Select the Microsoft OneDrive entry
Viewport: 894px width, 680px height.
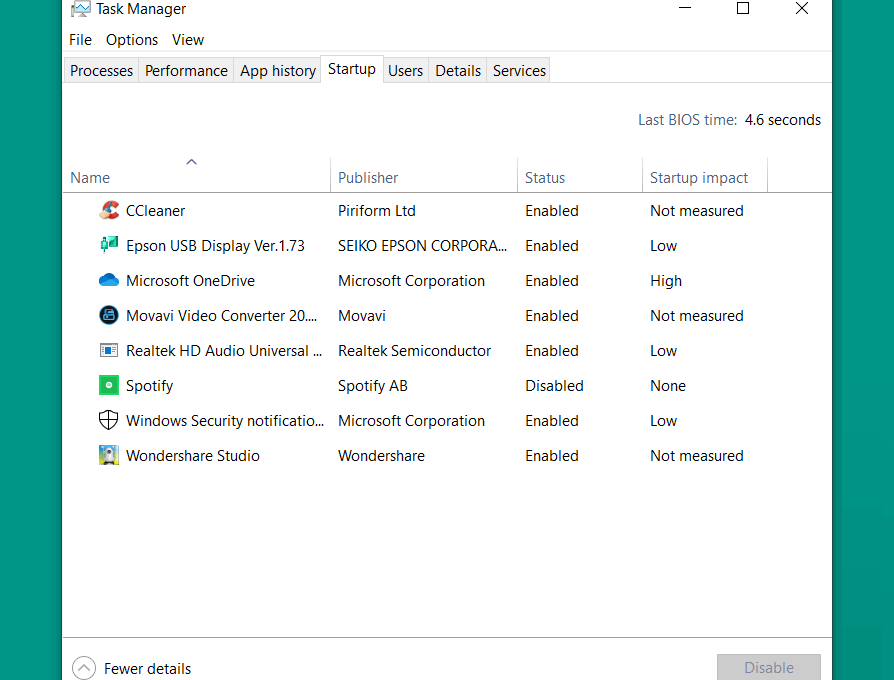(x=190, y=280)
